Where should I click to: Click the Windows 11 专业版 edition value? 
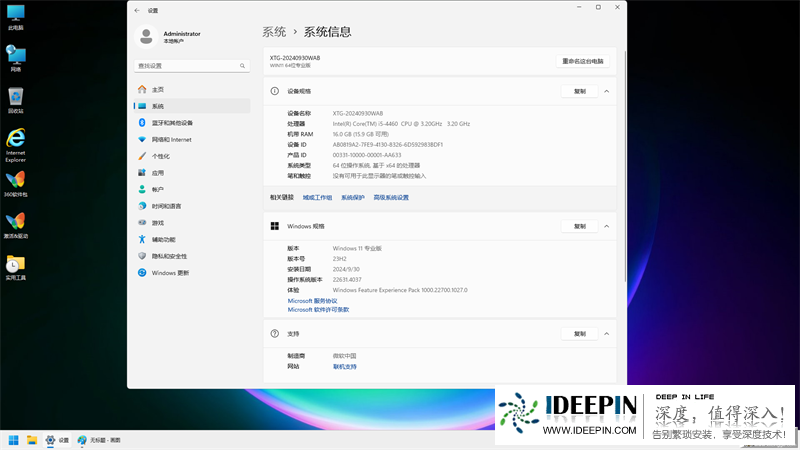(x=357, y=248)
